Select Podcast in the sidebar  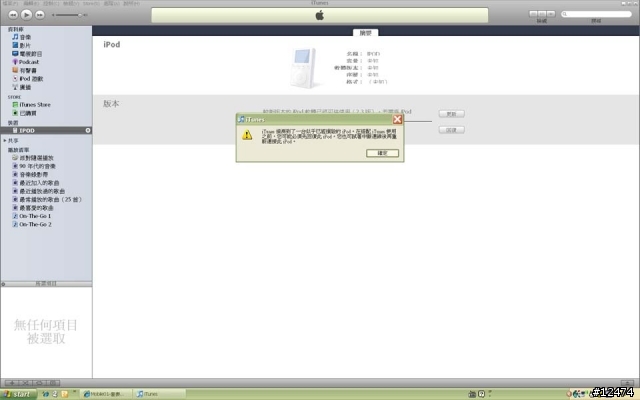[26, 62]
